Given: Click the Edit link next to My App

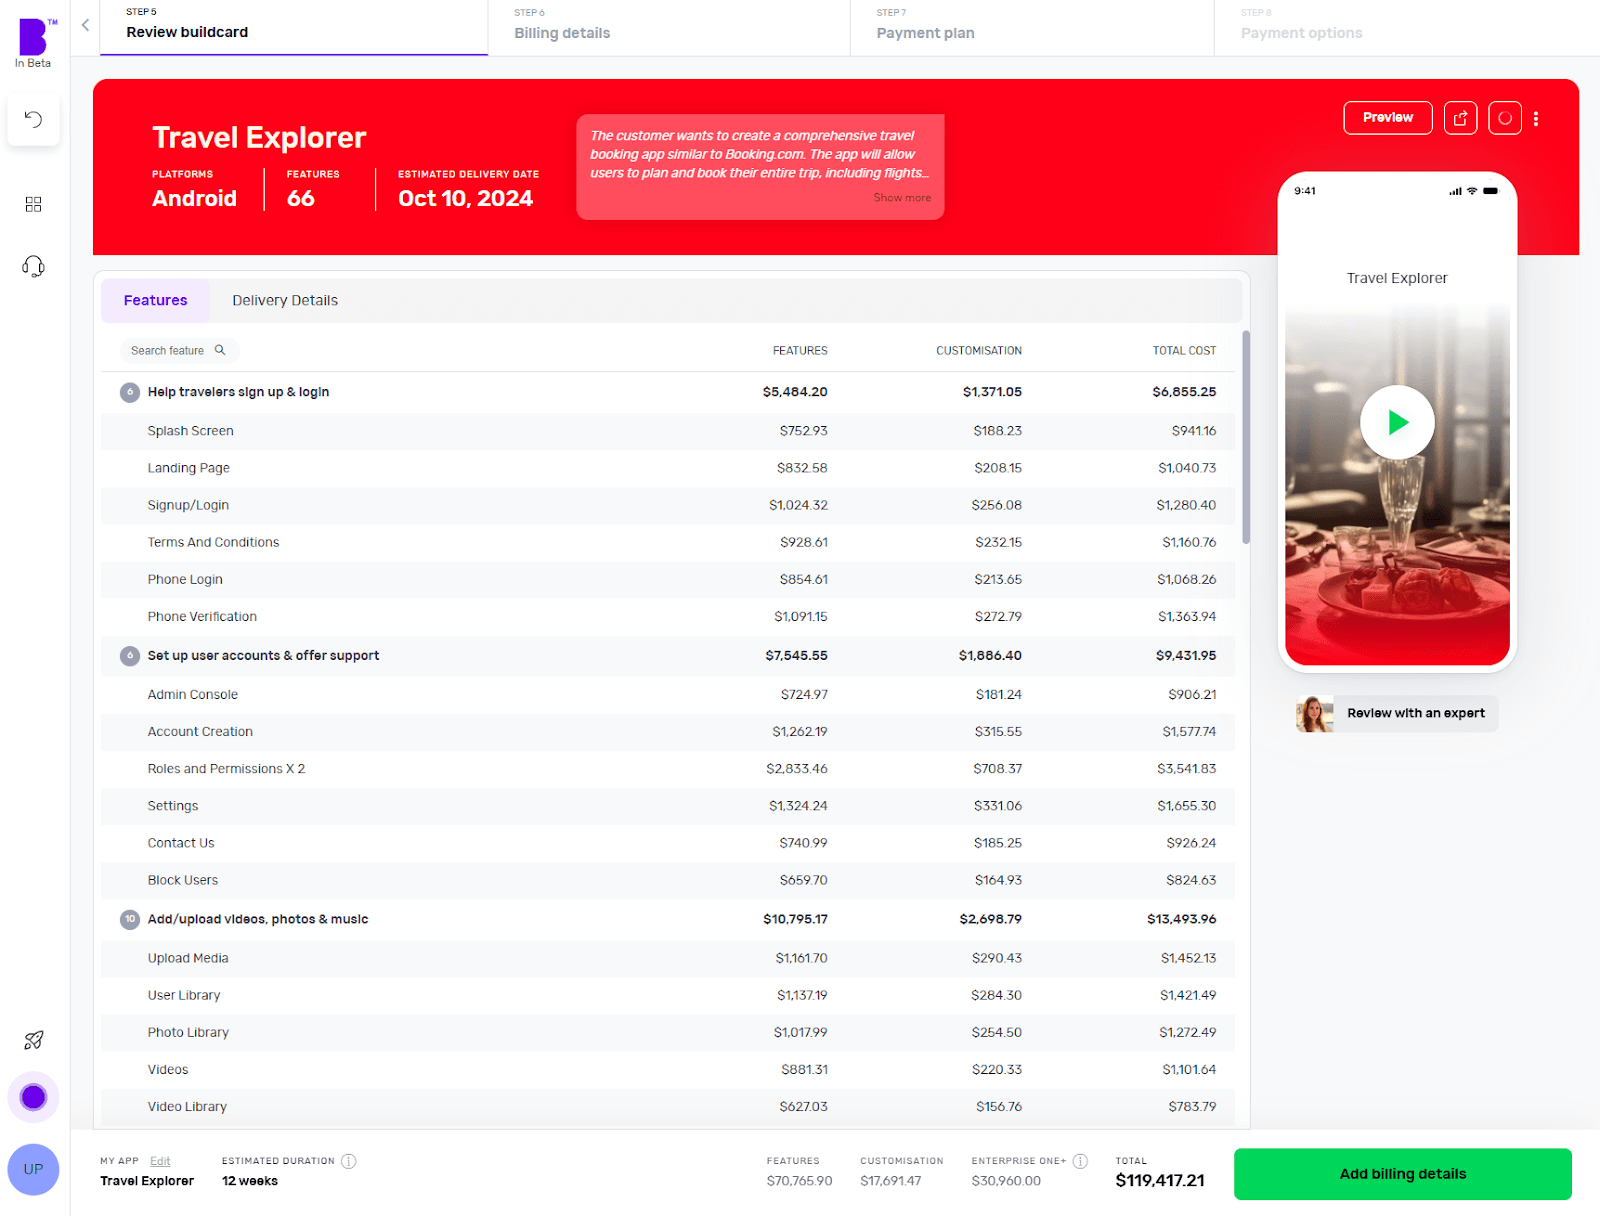Looking at the screenshot, I should [x=160, y=1161].
